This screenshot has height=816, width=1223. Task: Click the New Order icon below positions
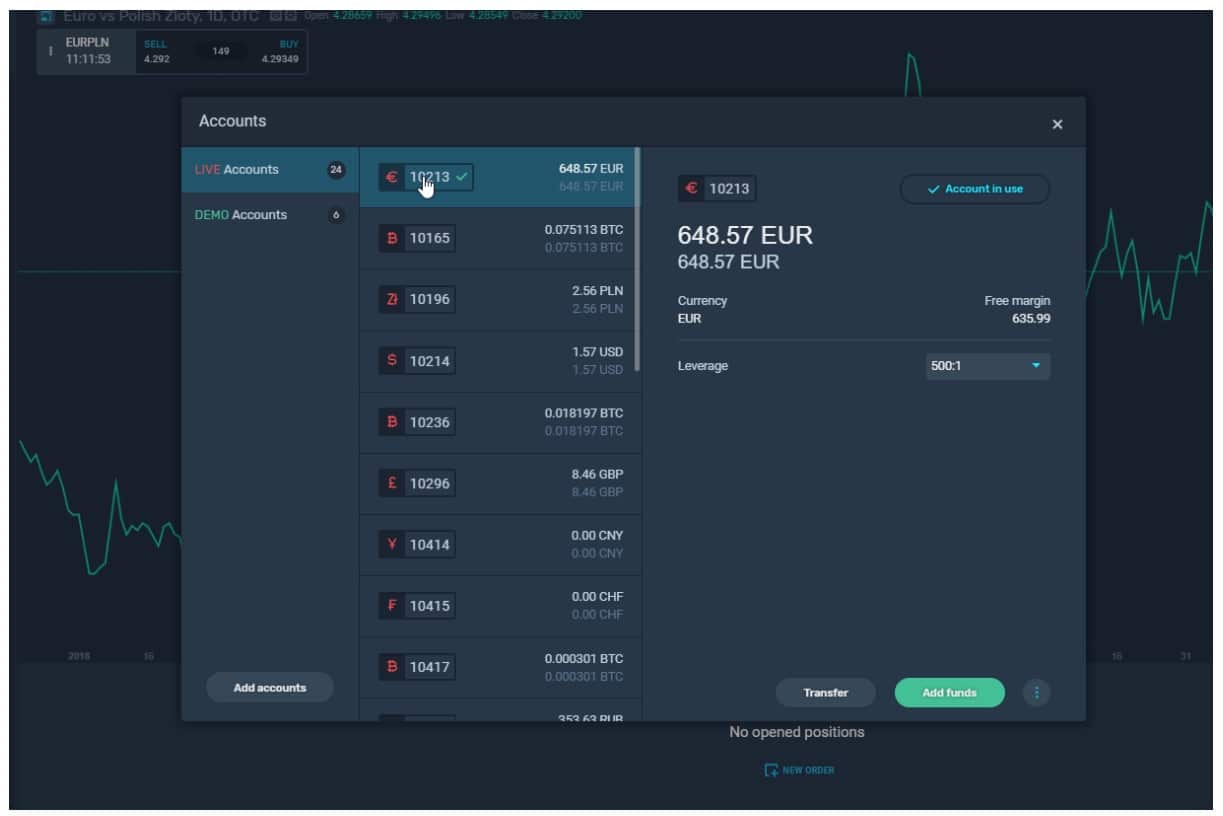770,770
